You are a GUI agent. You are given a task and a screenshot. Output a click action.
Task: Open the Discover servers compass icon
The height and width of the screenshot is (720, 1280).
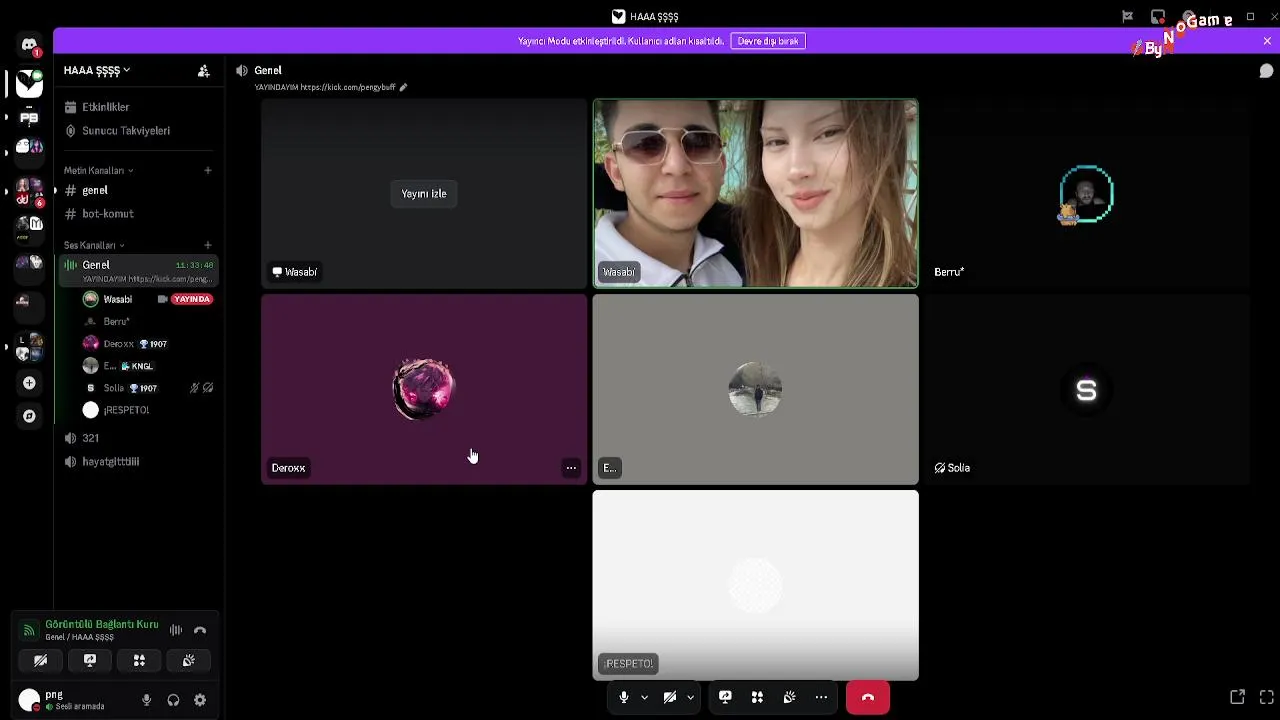pos(29,416)
